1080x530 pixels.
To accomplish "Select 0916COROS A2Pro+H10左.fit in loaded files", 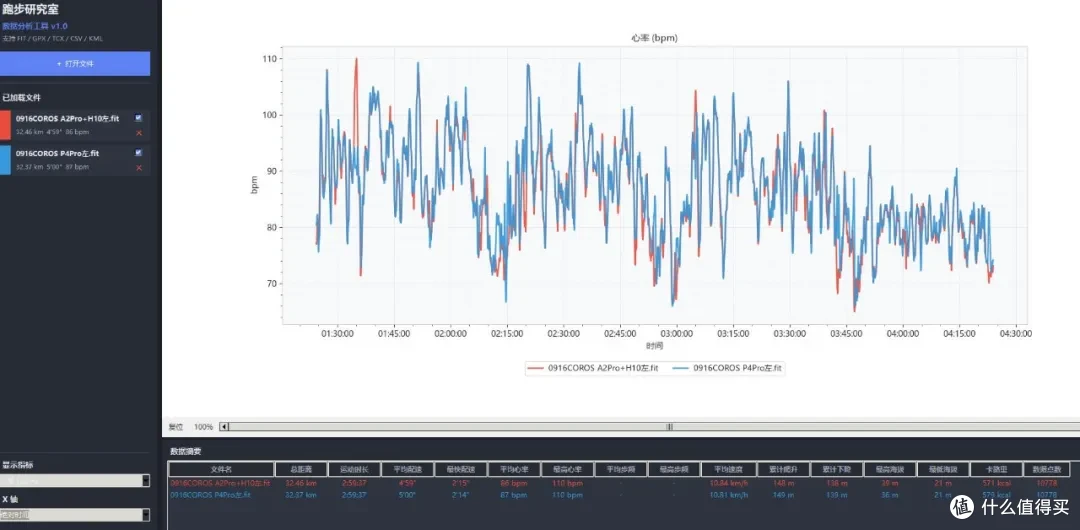I will click(67, 119).
